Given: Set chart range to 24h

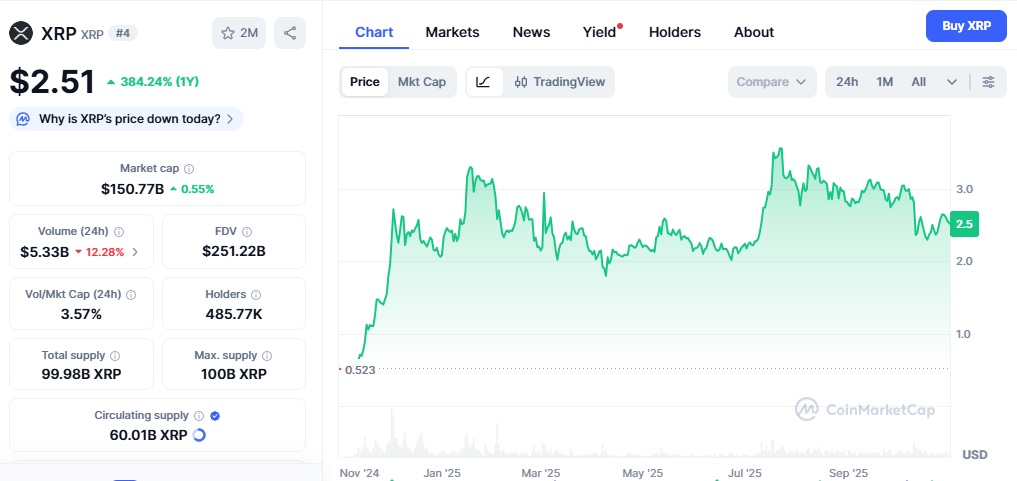Looking at the screenshot, I should (847, 82).
